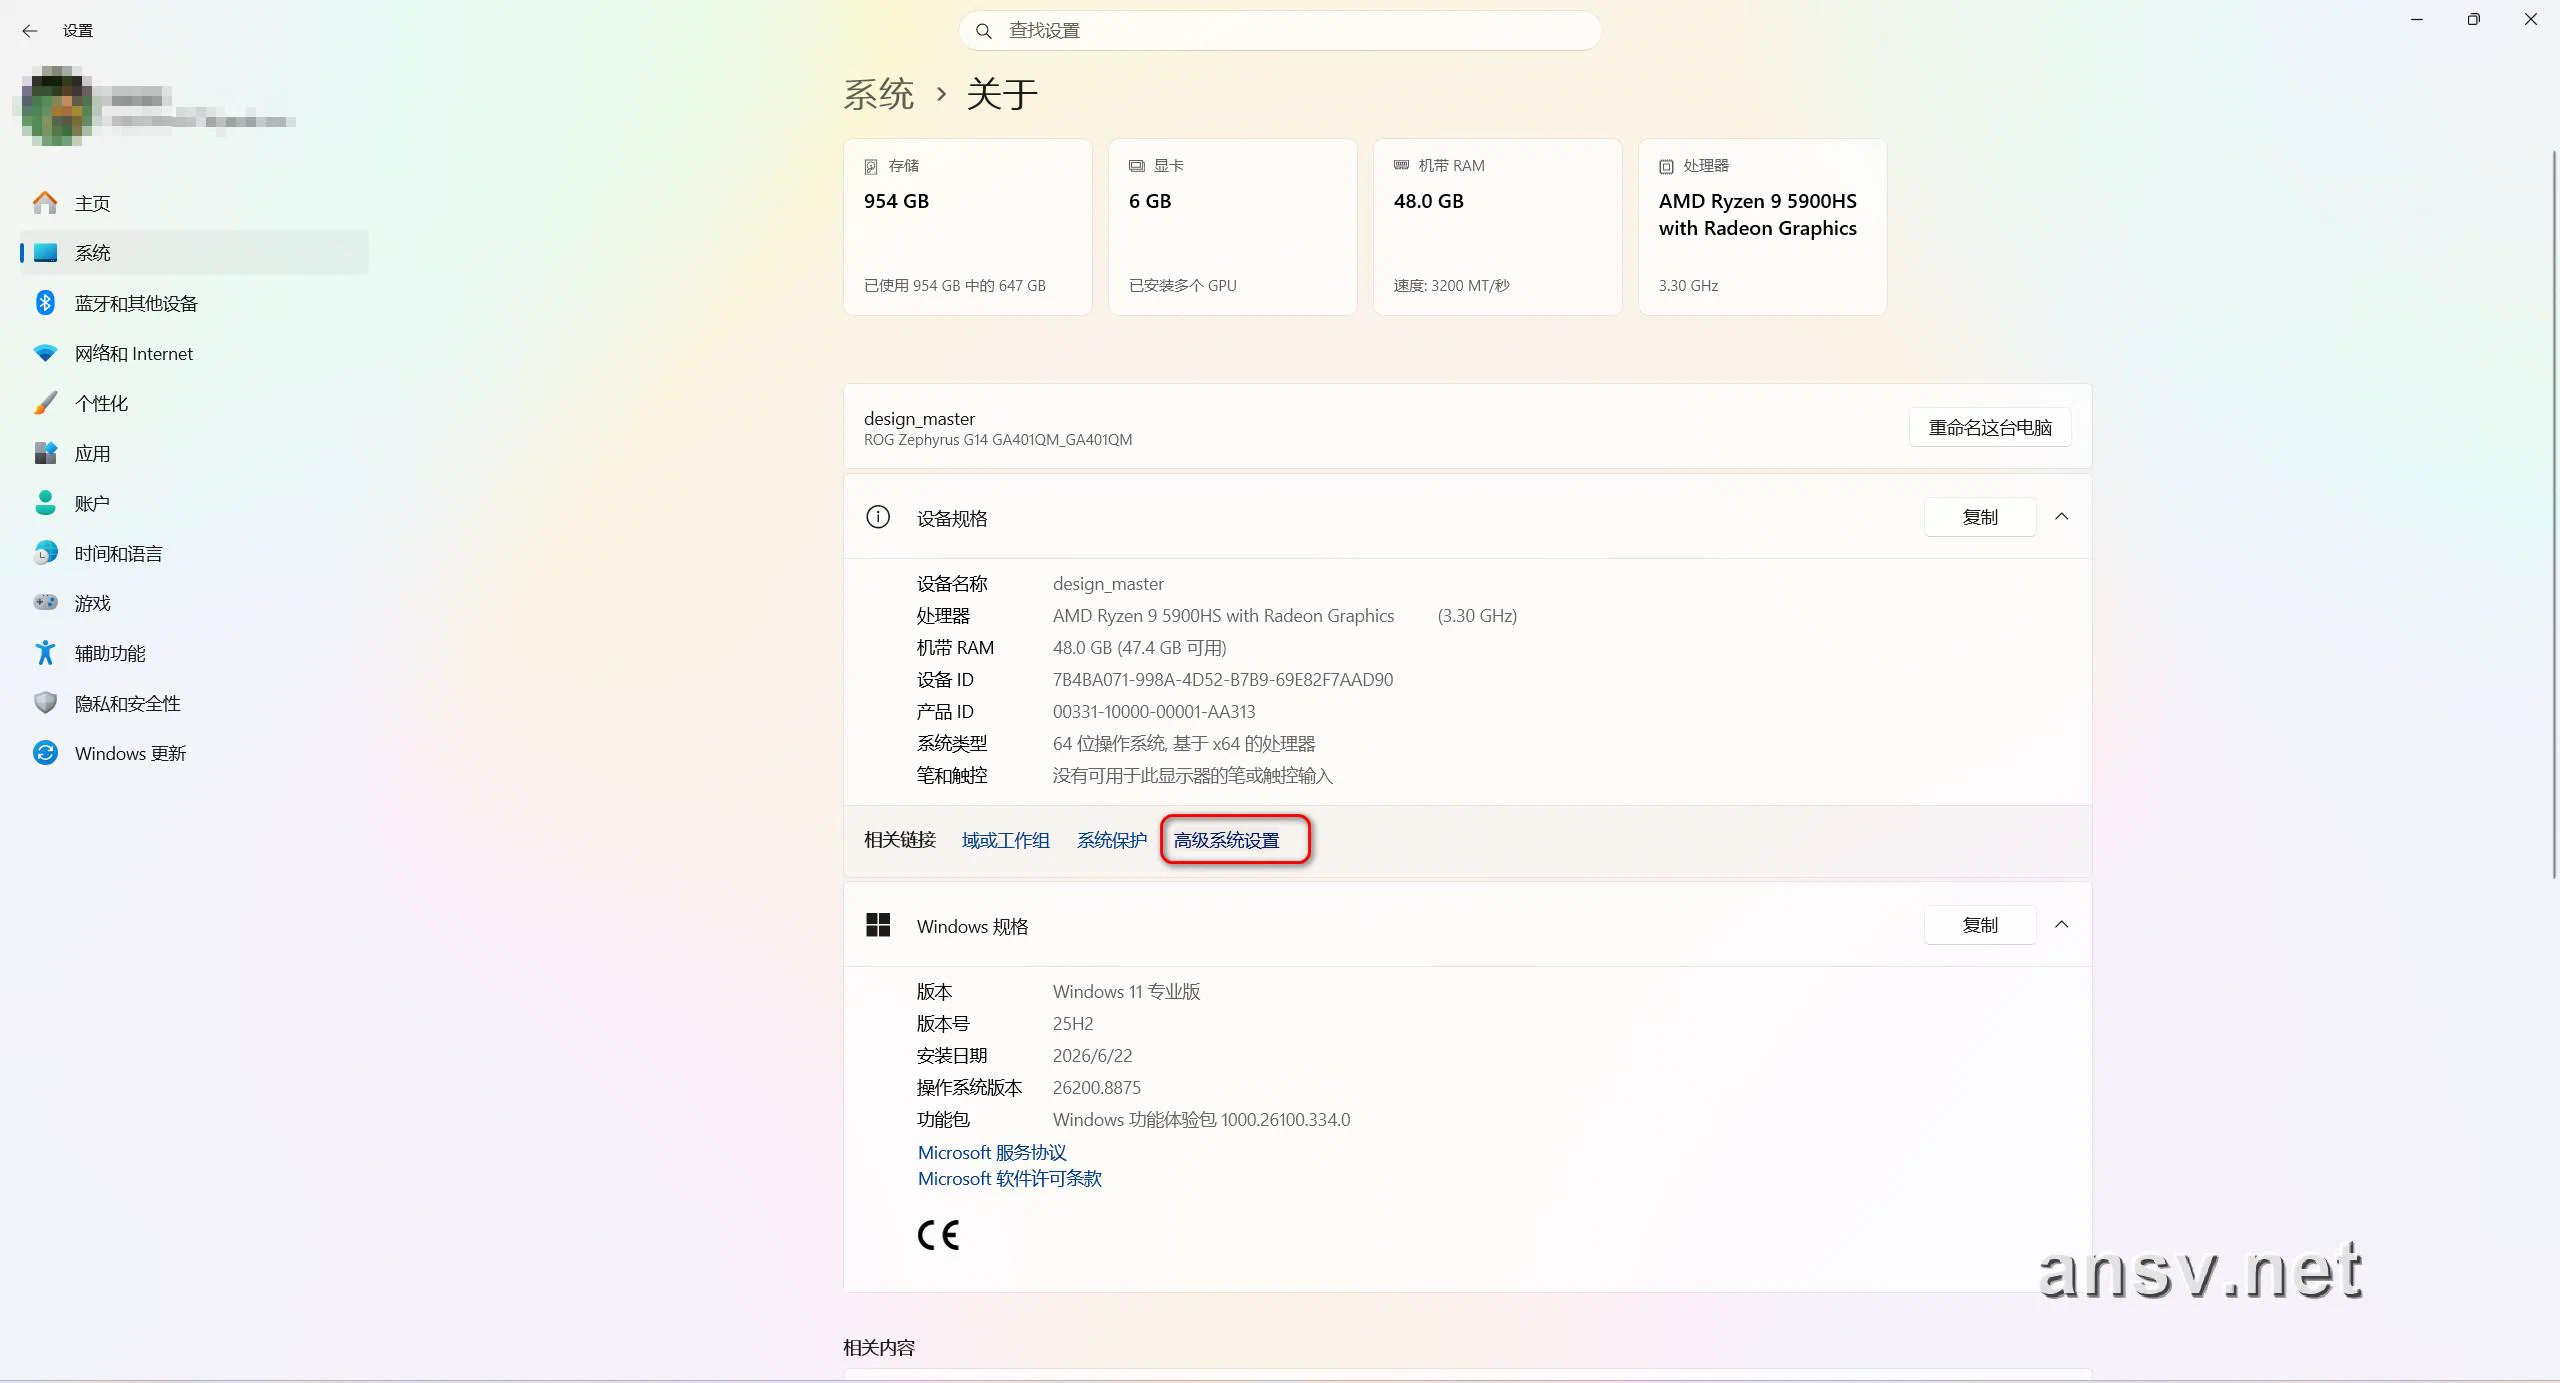Click the Apps icon in sidebar
This screenshot has width=2560, height=1383.
click(45, 453)
